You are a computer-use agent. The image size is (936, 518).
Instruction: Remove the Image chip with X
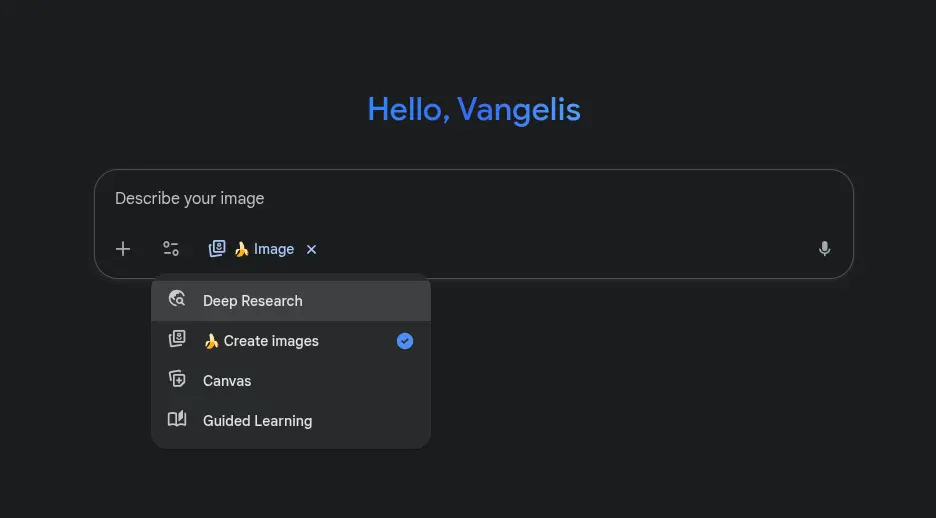[x=311, y=249]
